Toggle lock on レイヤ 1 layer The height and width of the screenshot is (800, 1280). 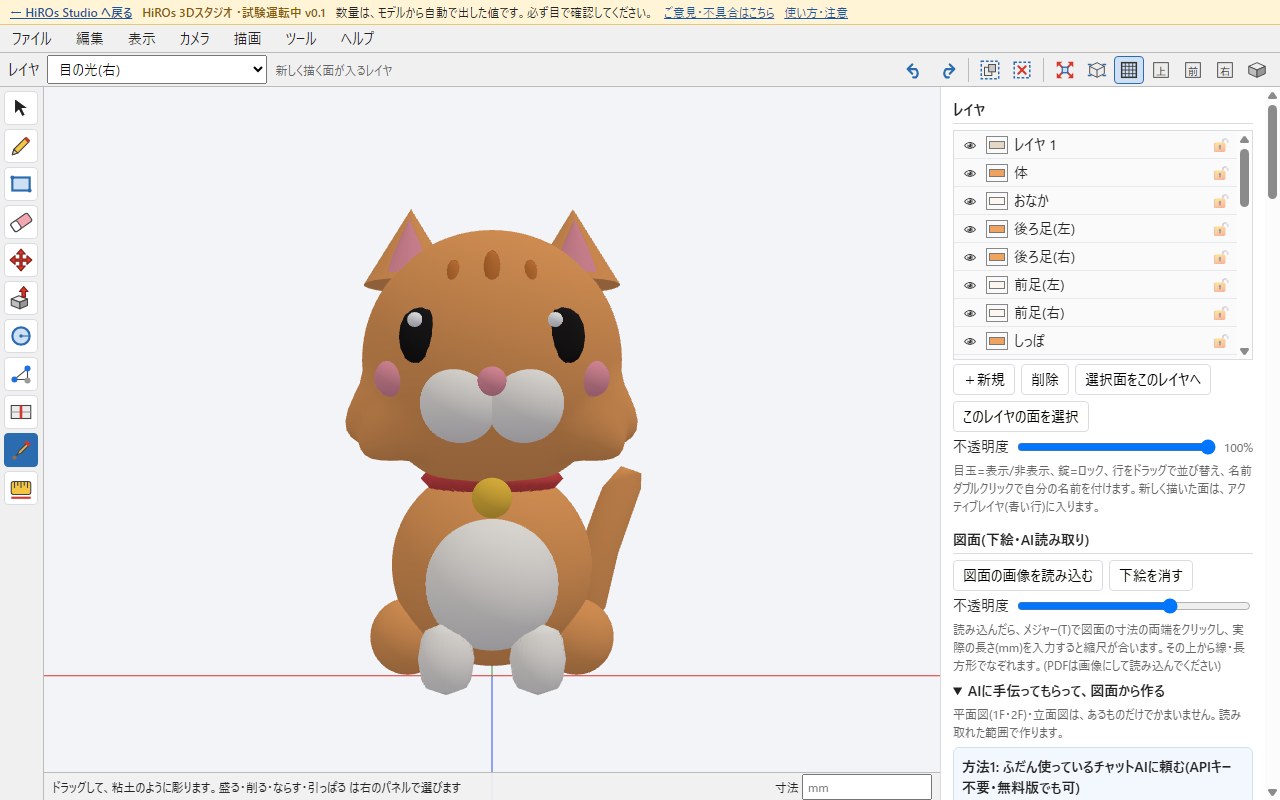click(1220, 145)
